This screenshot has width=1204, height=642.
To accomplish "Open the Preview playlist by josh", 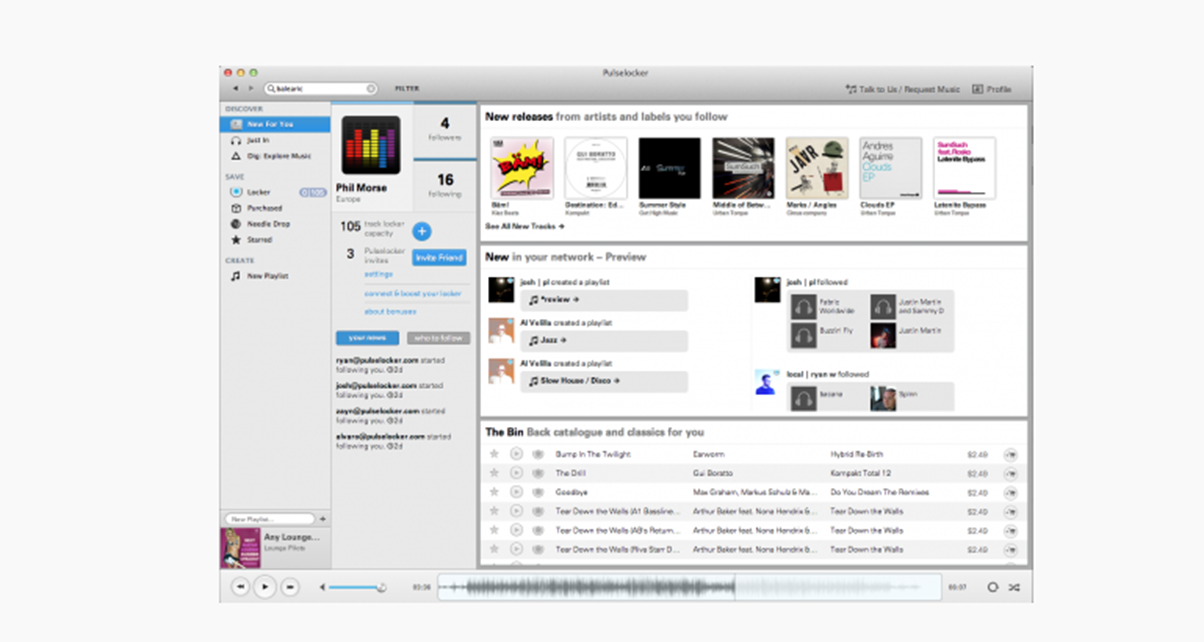I will point(603,300).
